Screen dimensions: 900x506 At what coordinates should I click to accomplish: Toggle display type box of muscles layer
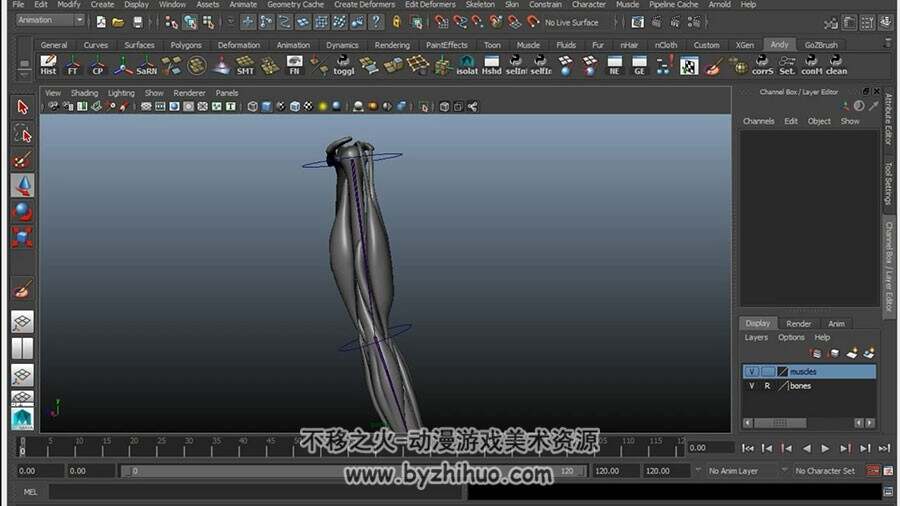pyautogui.click(x=767, y=372)
